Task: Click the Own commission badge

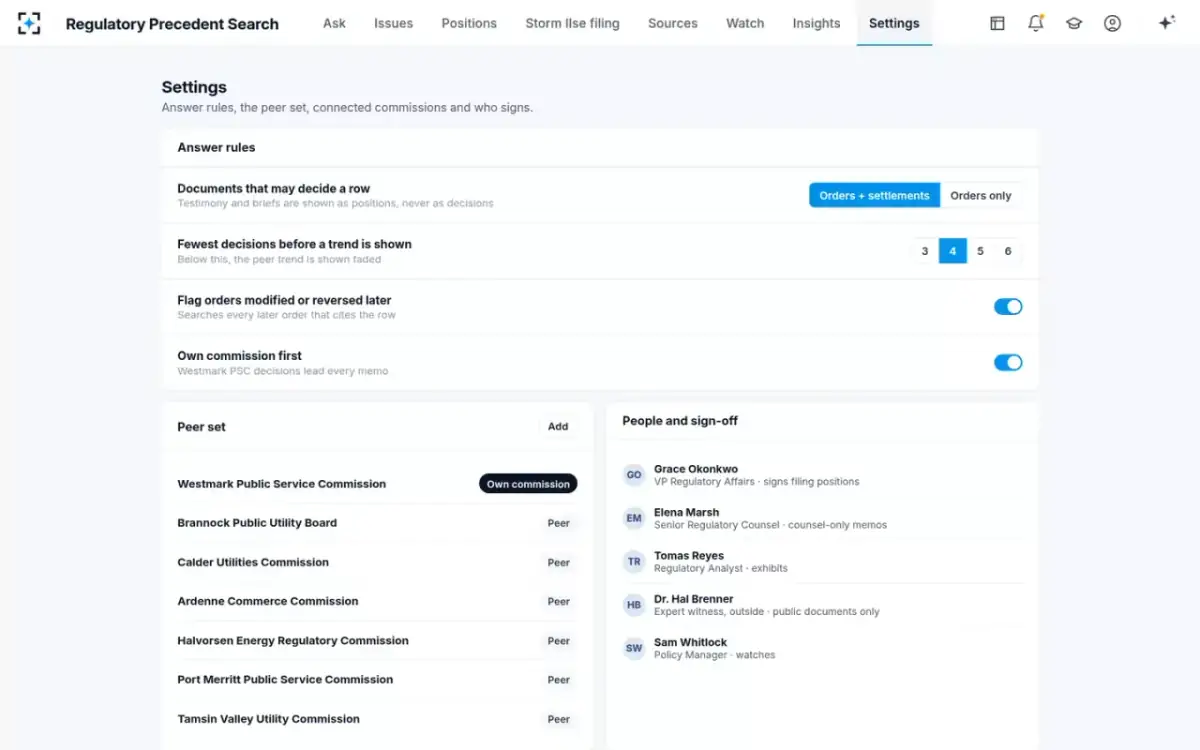Action: pyautogui.click(x=528, y=484)
